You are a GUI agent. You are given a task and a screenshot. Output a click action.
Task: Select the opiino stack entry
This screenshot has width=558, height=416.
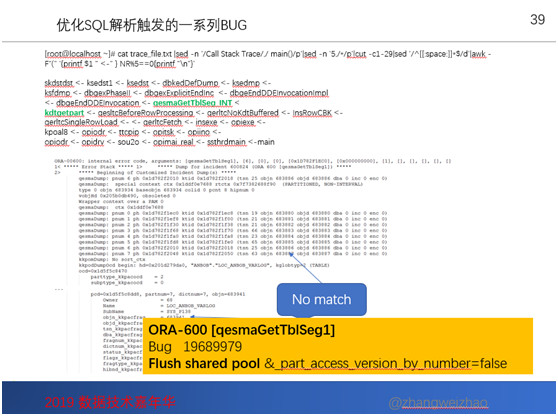click(199, 132)
